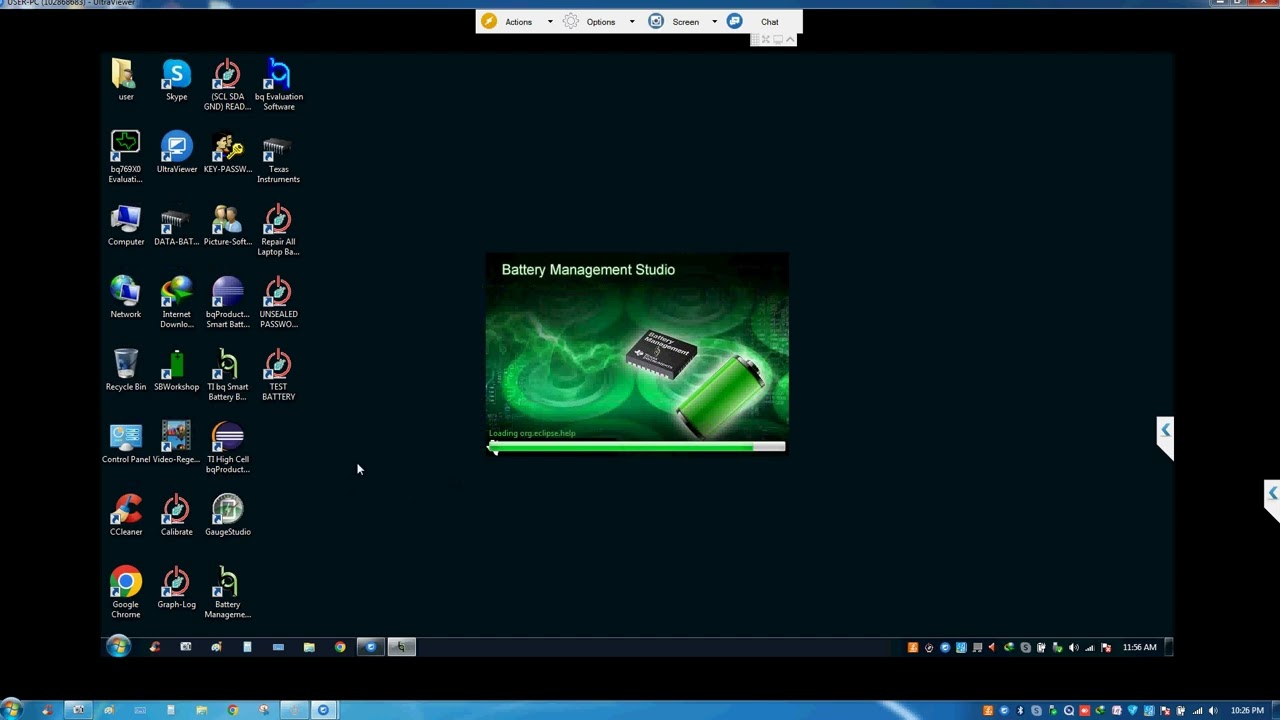Click the remote tray volume icon
This screenshot has height=720, width=1280.
click(1073, 647)
